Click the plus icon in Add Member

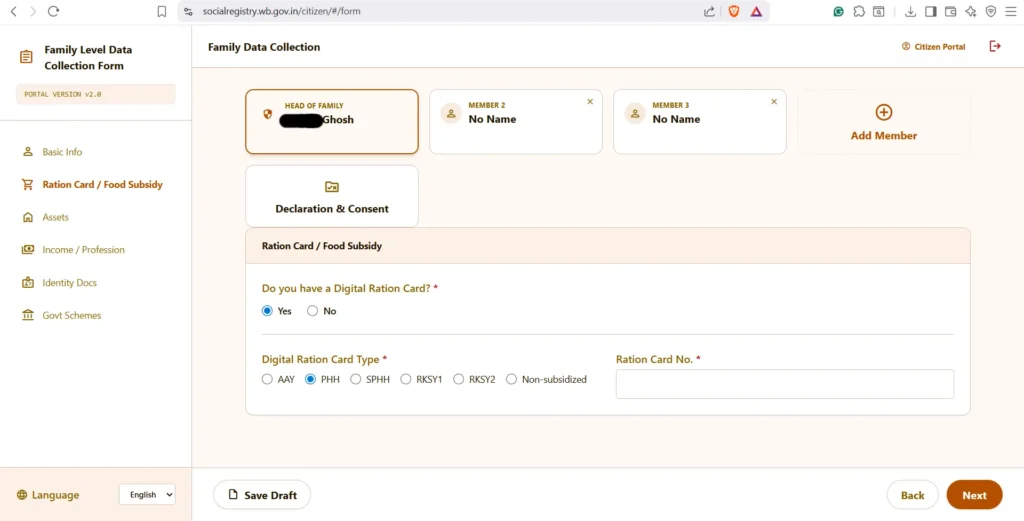coord(884,112)
